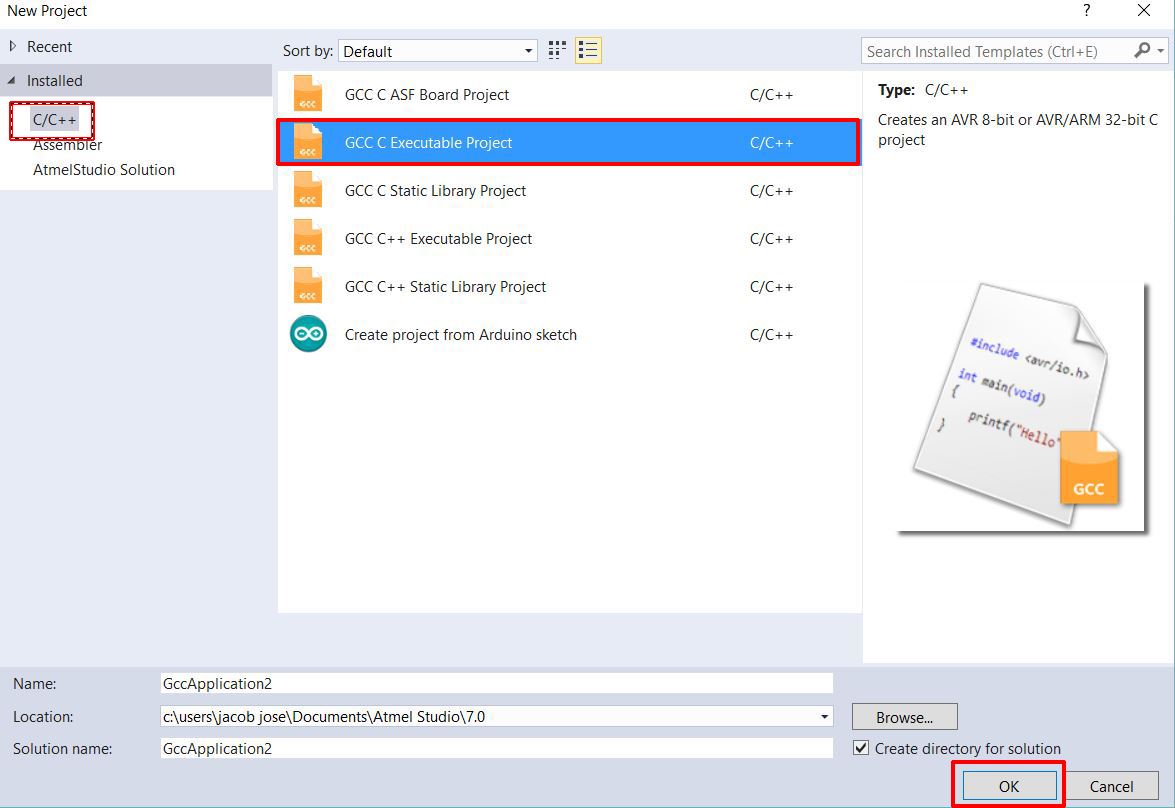Select GCC C Executable Project template
The image size is (1175, 808).
click(x=570, y=142)
